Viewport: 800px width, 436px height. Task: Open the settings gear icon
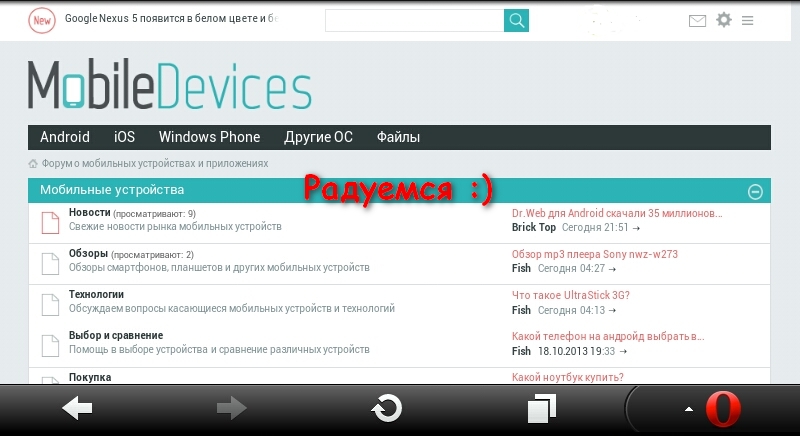click(723, 20)
